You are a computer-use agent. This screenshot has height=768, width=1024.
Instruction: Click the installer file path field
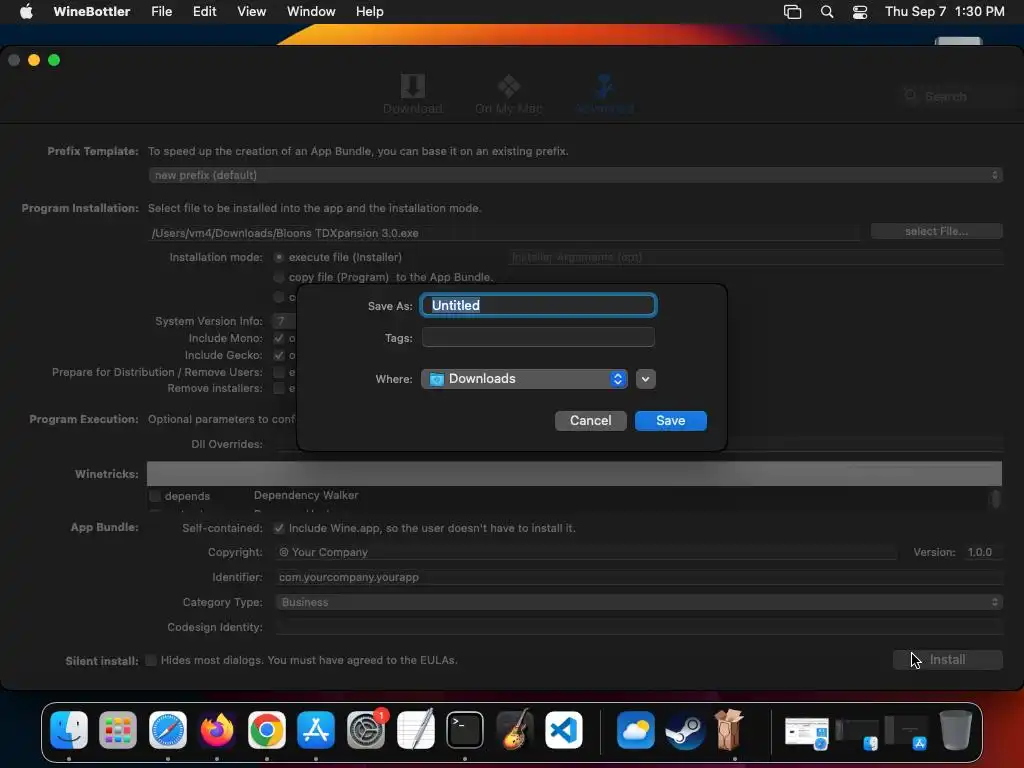click(x=504, y=232)
